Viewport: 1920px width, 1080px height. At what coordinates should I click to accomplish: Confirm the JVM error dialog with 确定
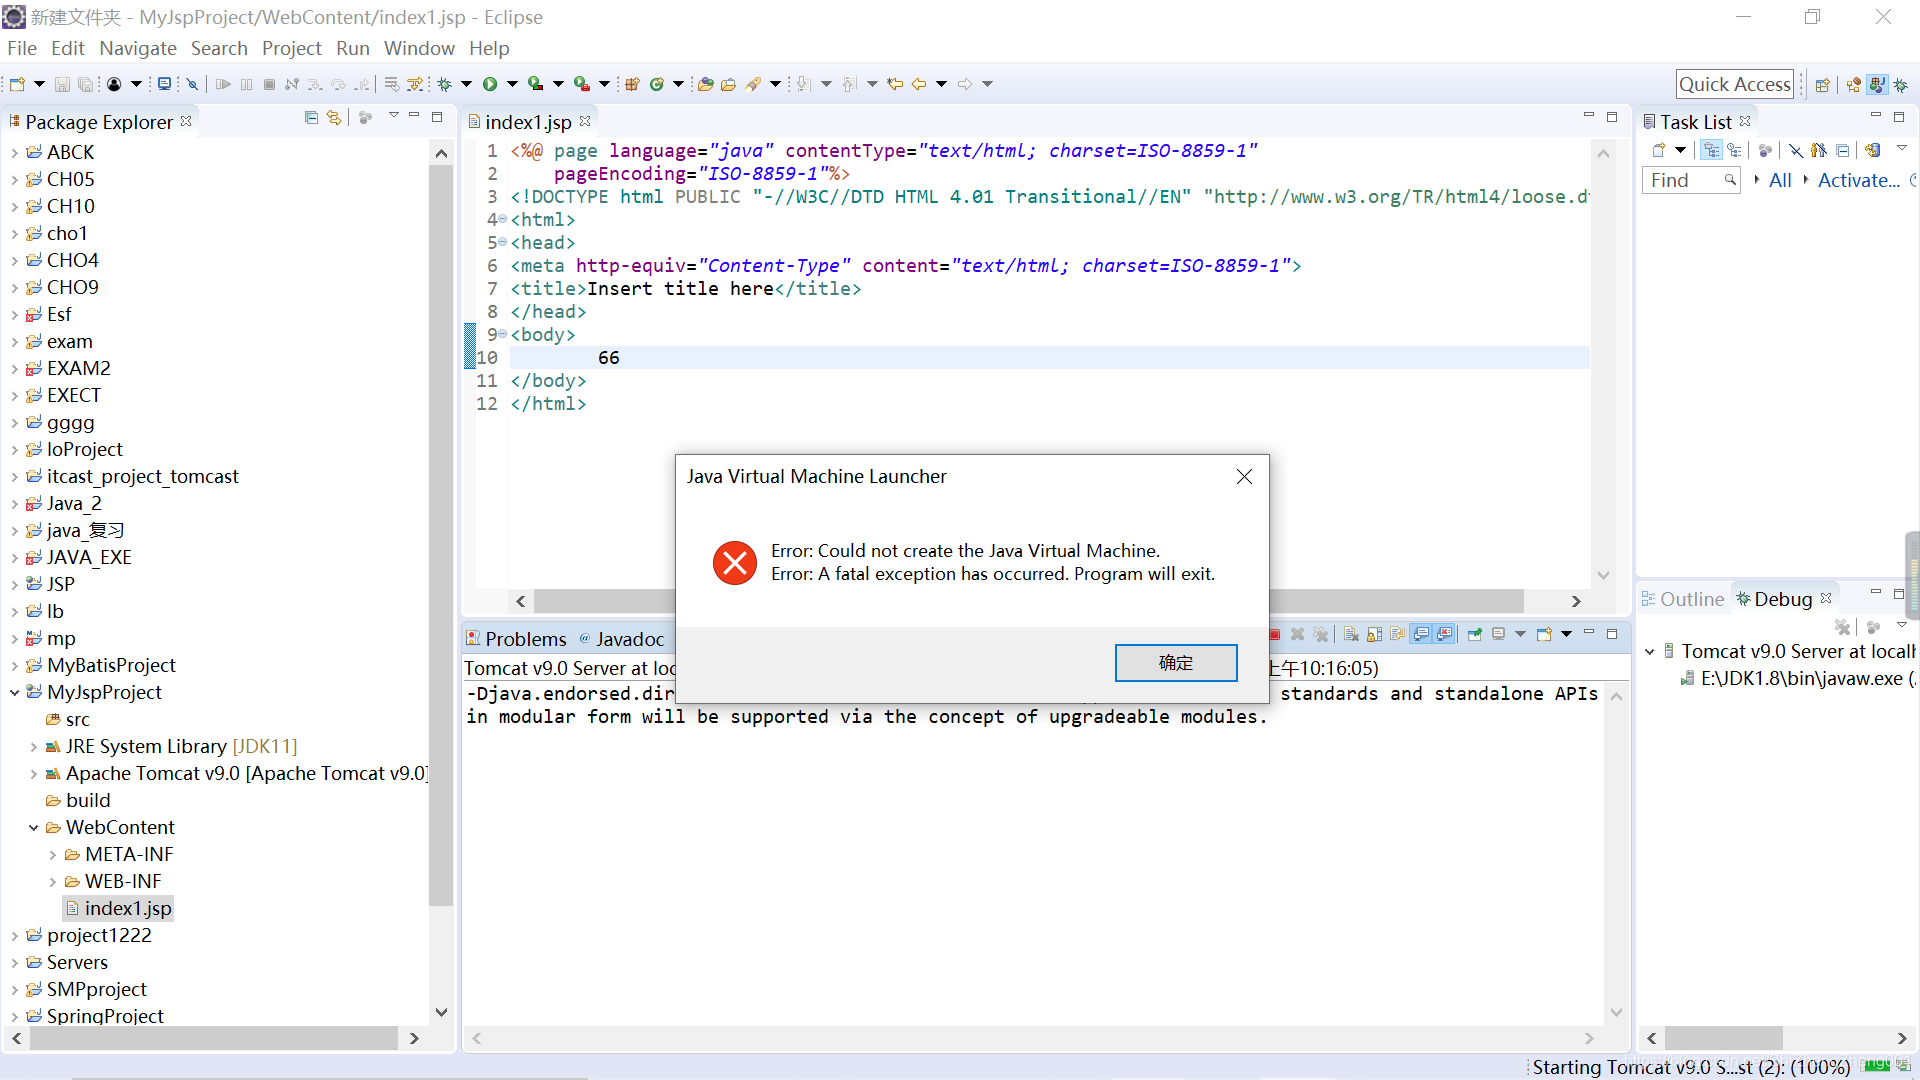pyautogui.click(x=1175, y=662)
